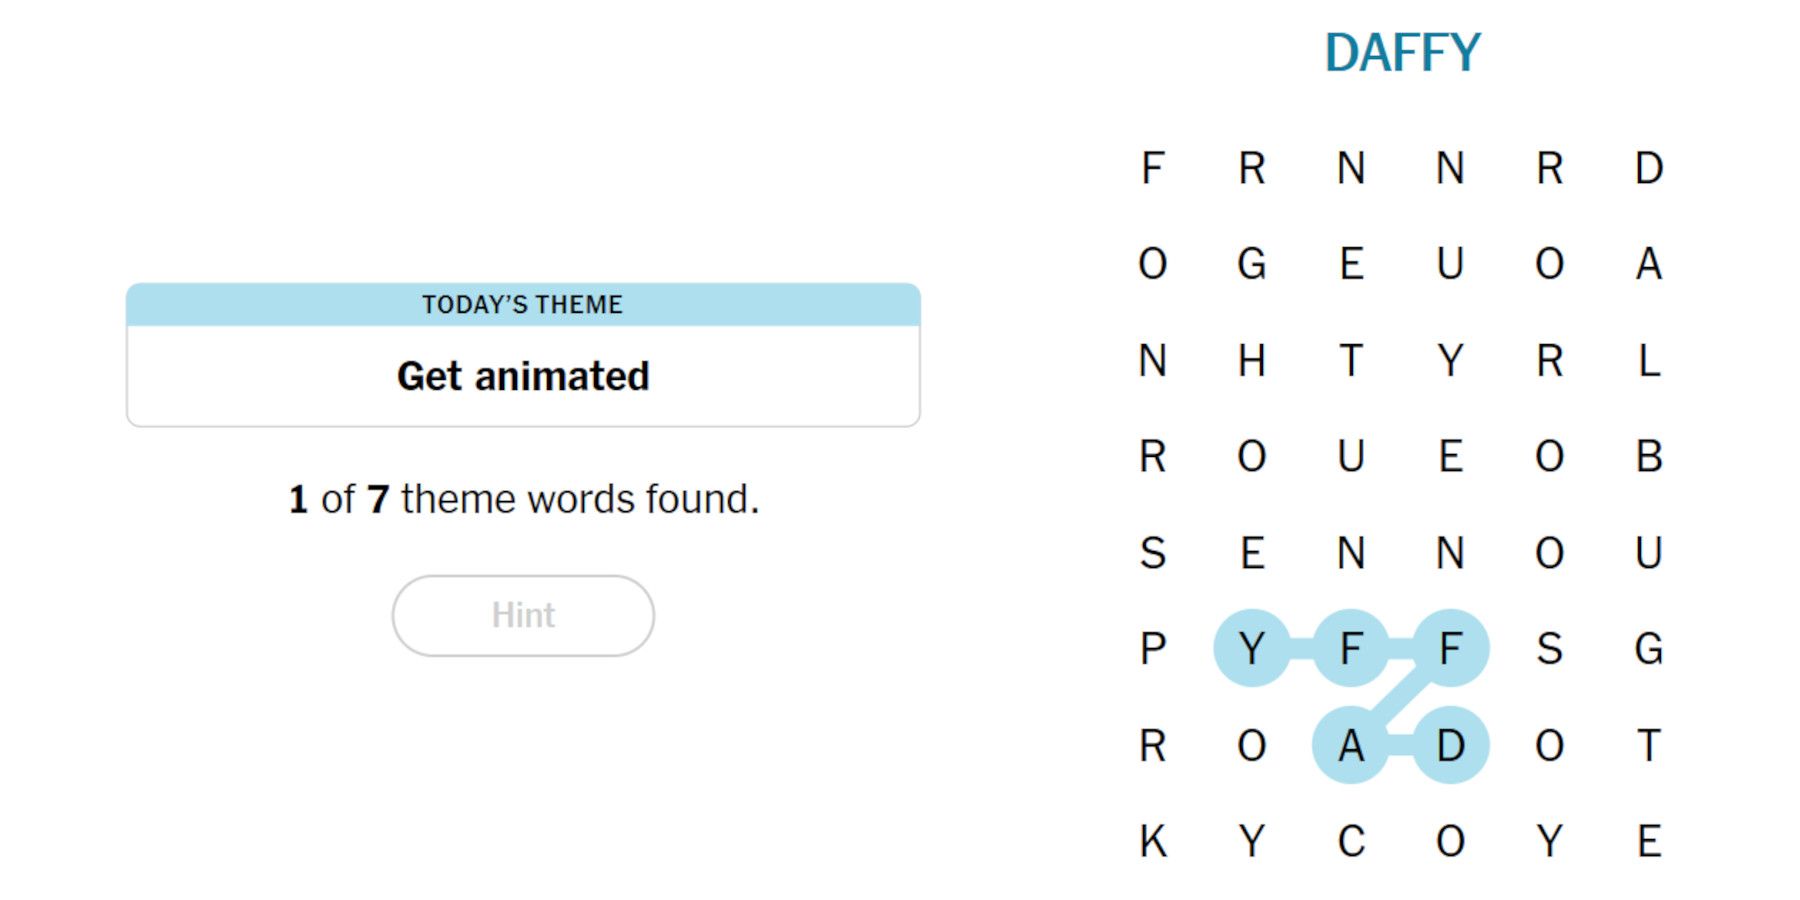Select the unhighlighted letter A

coord(1648,264)
